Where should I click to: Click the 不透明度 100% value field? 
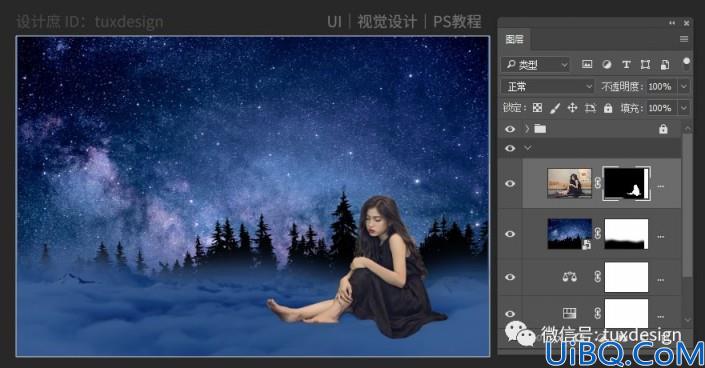point(661,86)
